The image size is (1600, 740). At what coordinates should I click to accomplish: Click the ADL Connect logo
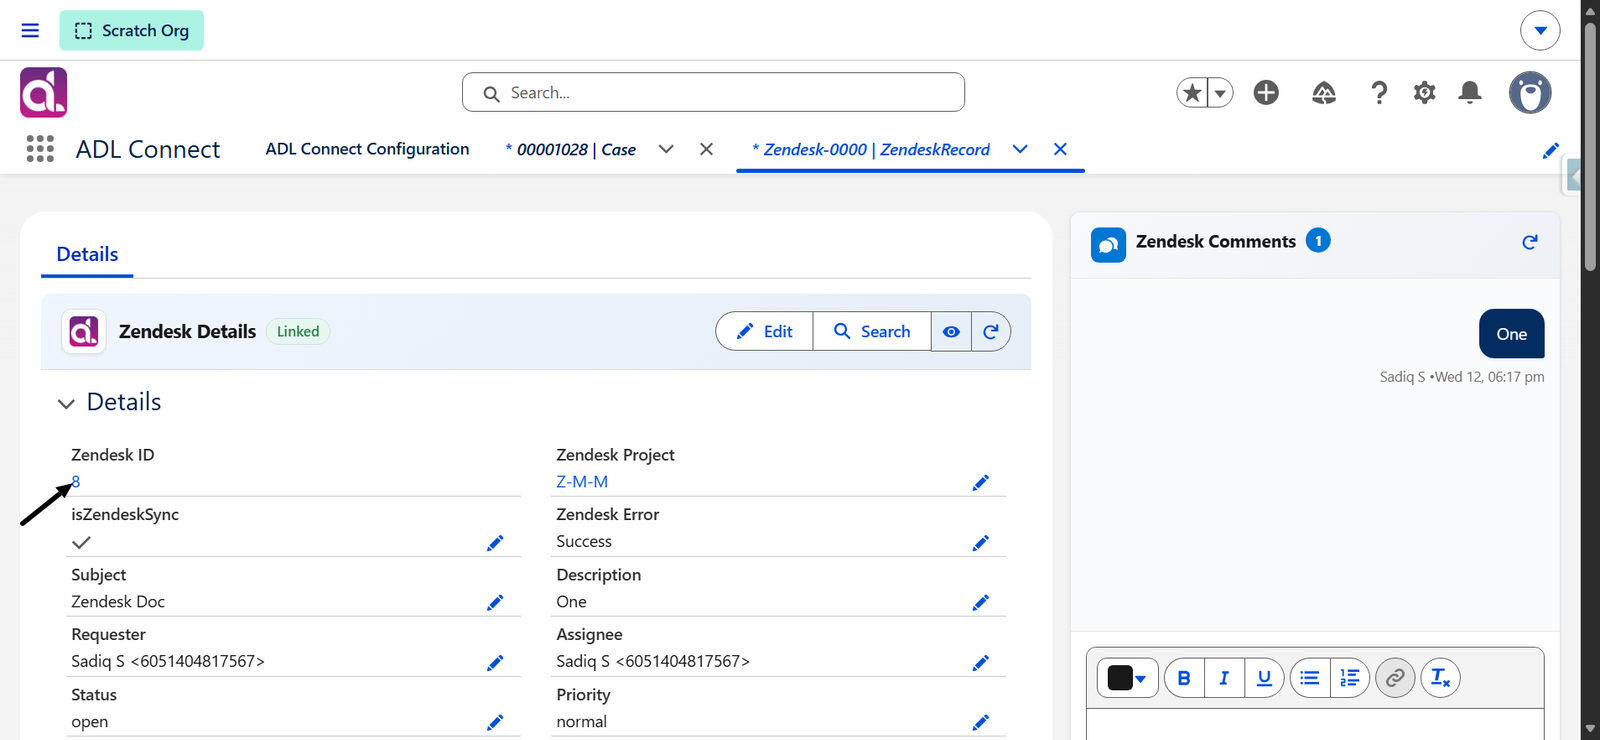pos(43,92)
